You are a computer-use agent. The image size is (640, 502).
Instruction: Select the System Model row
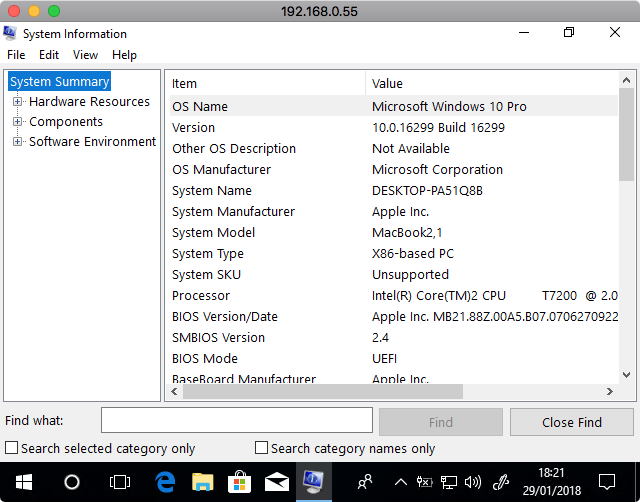[393, 232]
